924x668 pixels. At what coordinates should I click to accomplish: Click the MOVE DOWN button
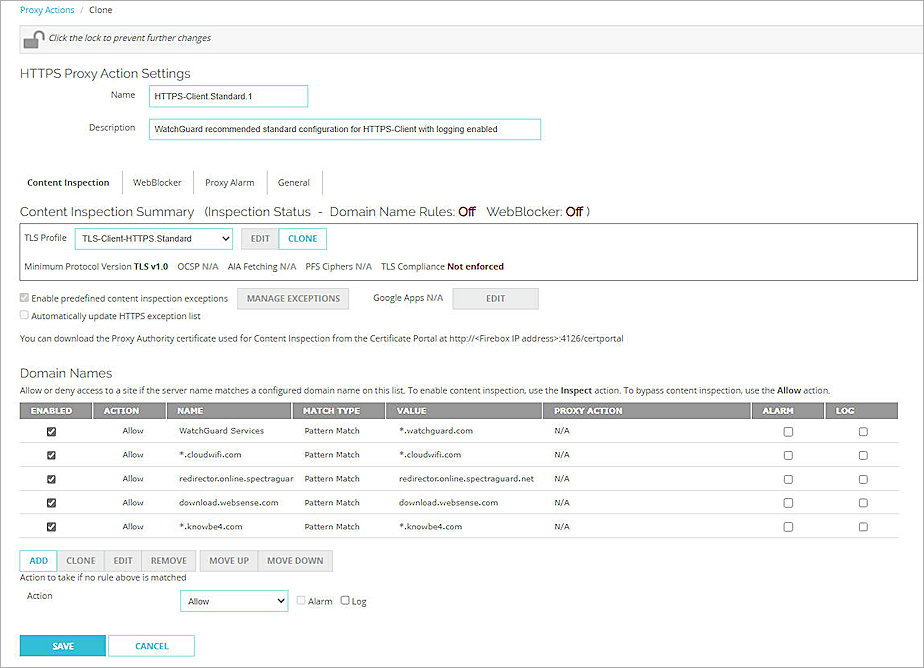click(294, 561)
